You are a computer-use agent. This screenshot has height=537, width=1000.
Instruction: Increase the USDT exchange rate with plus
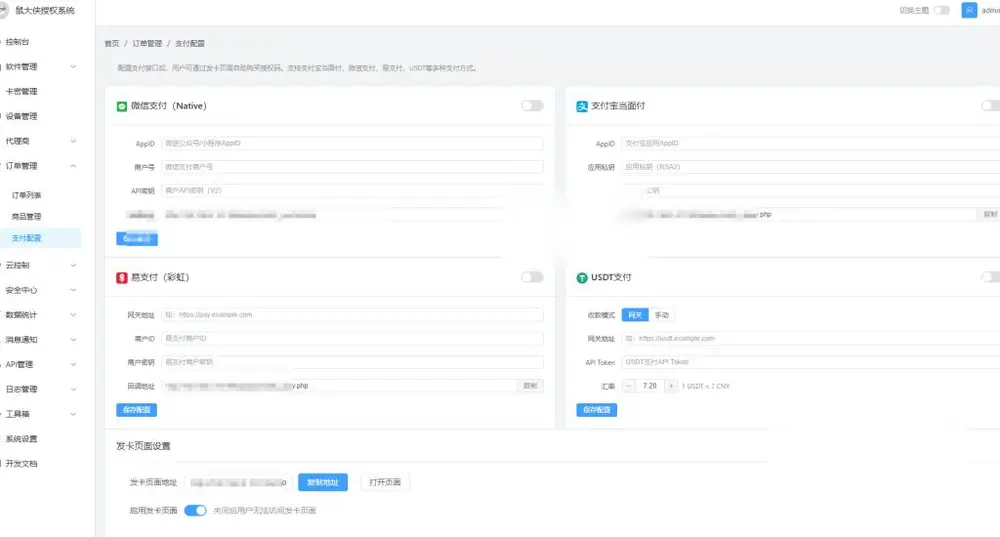click(671, 386)
